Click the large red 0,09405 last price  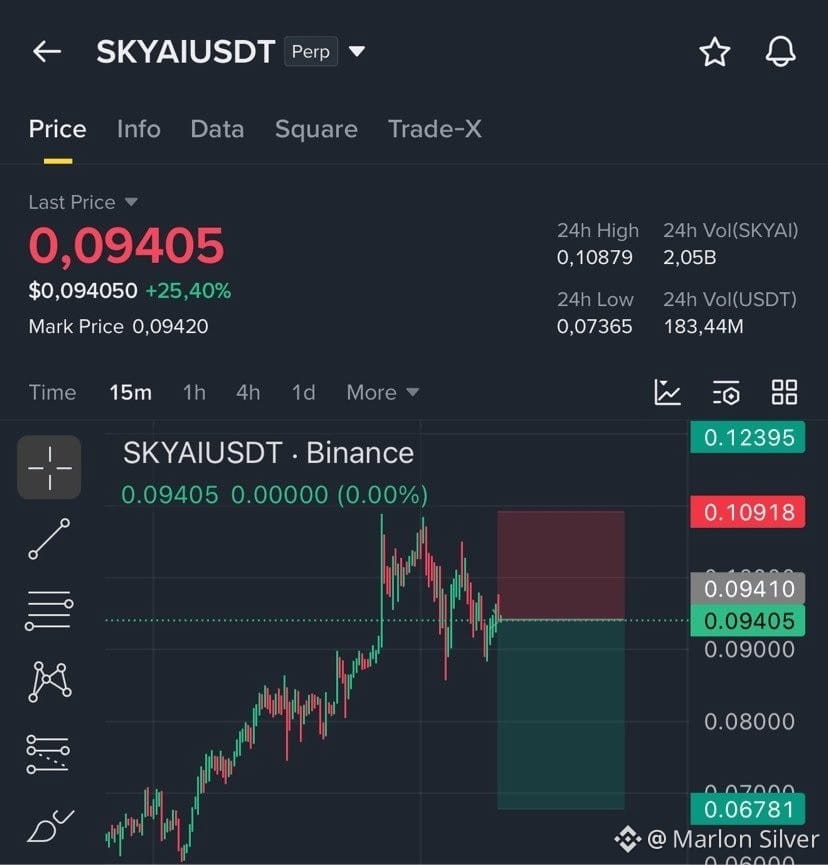pos(126,246)
